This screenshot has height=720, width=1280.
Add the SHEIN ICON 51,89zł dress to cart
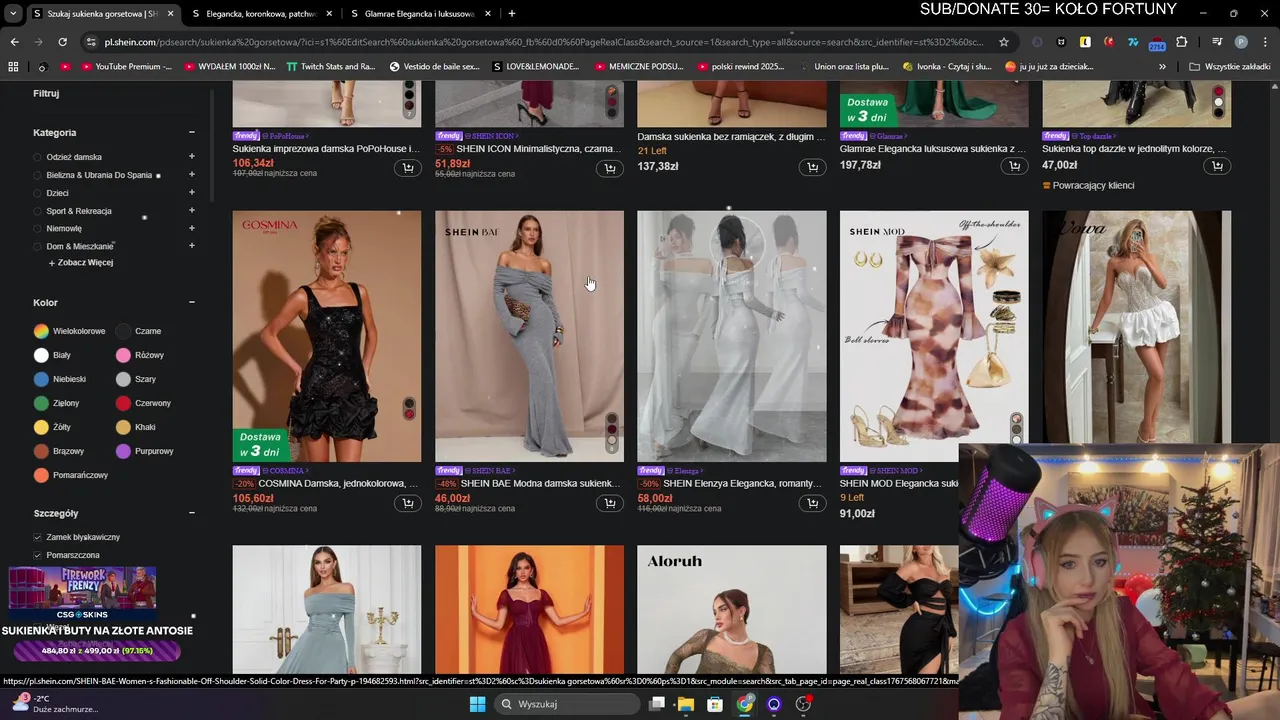610,167
